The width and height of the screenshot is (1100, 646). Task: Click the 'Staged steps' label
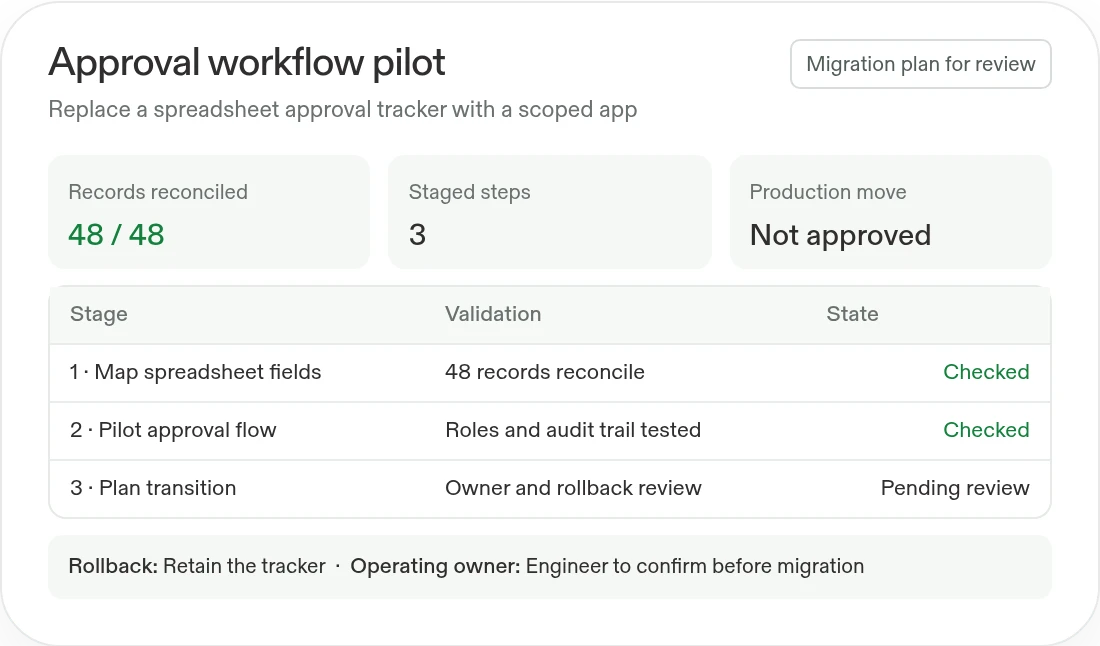point(469,191)
